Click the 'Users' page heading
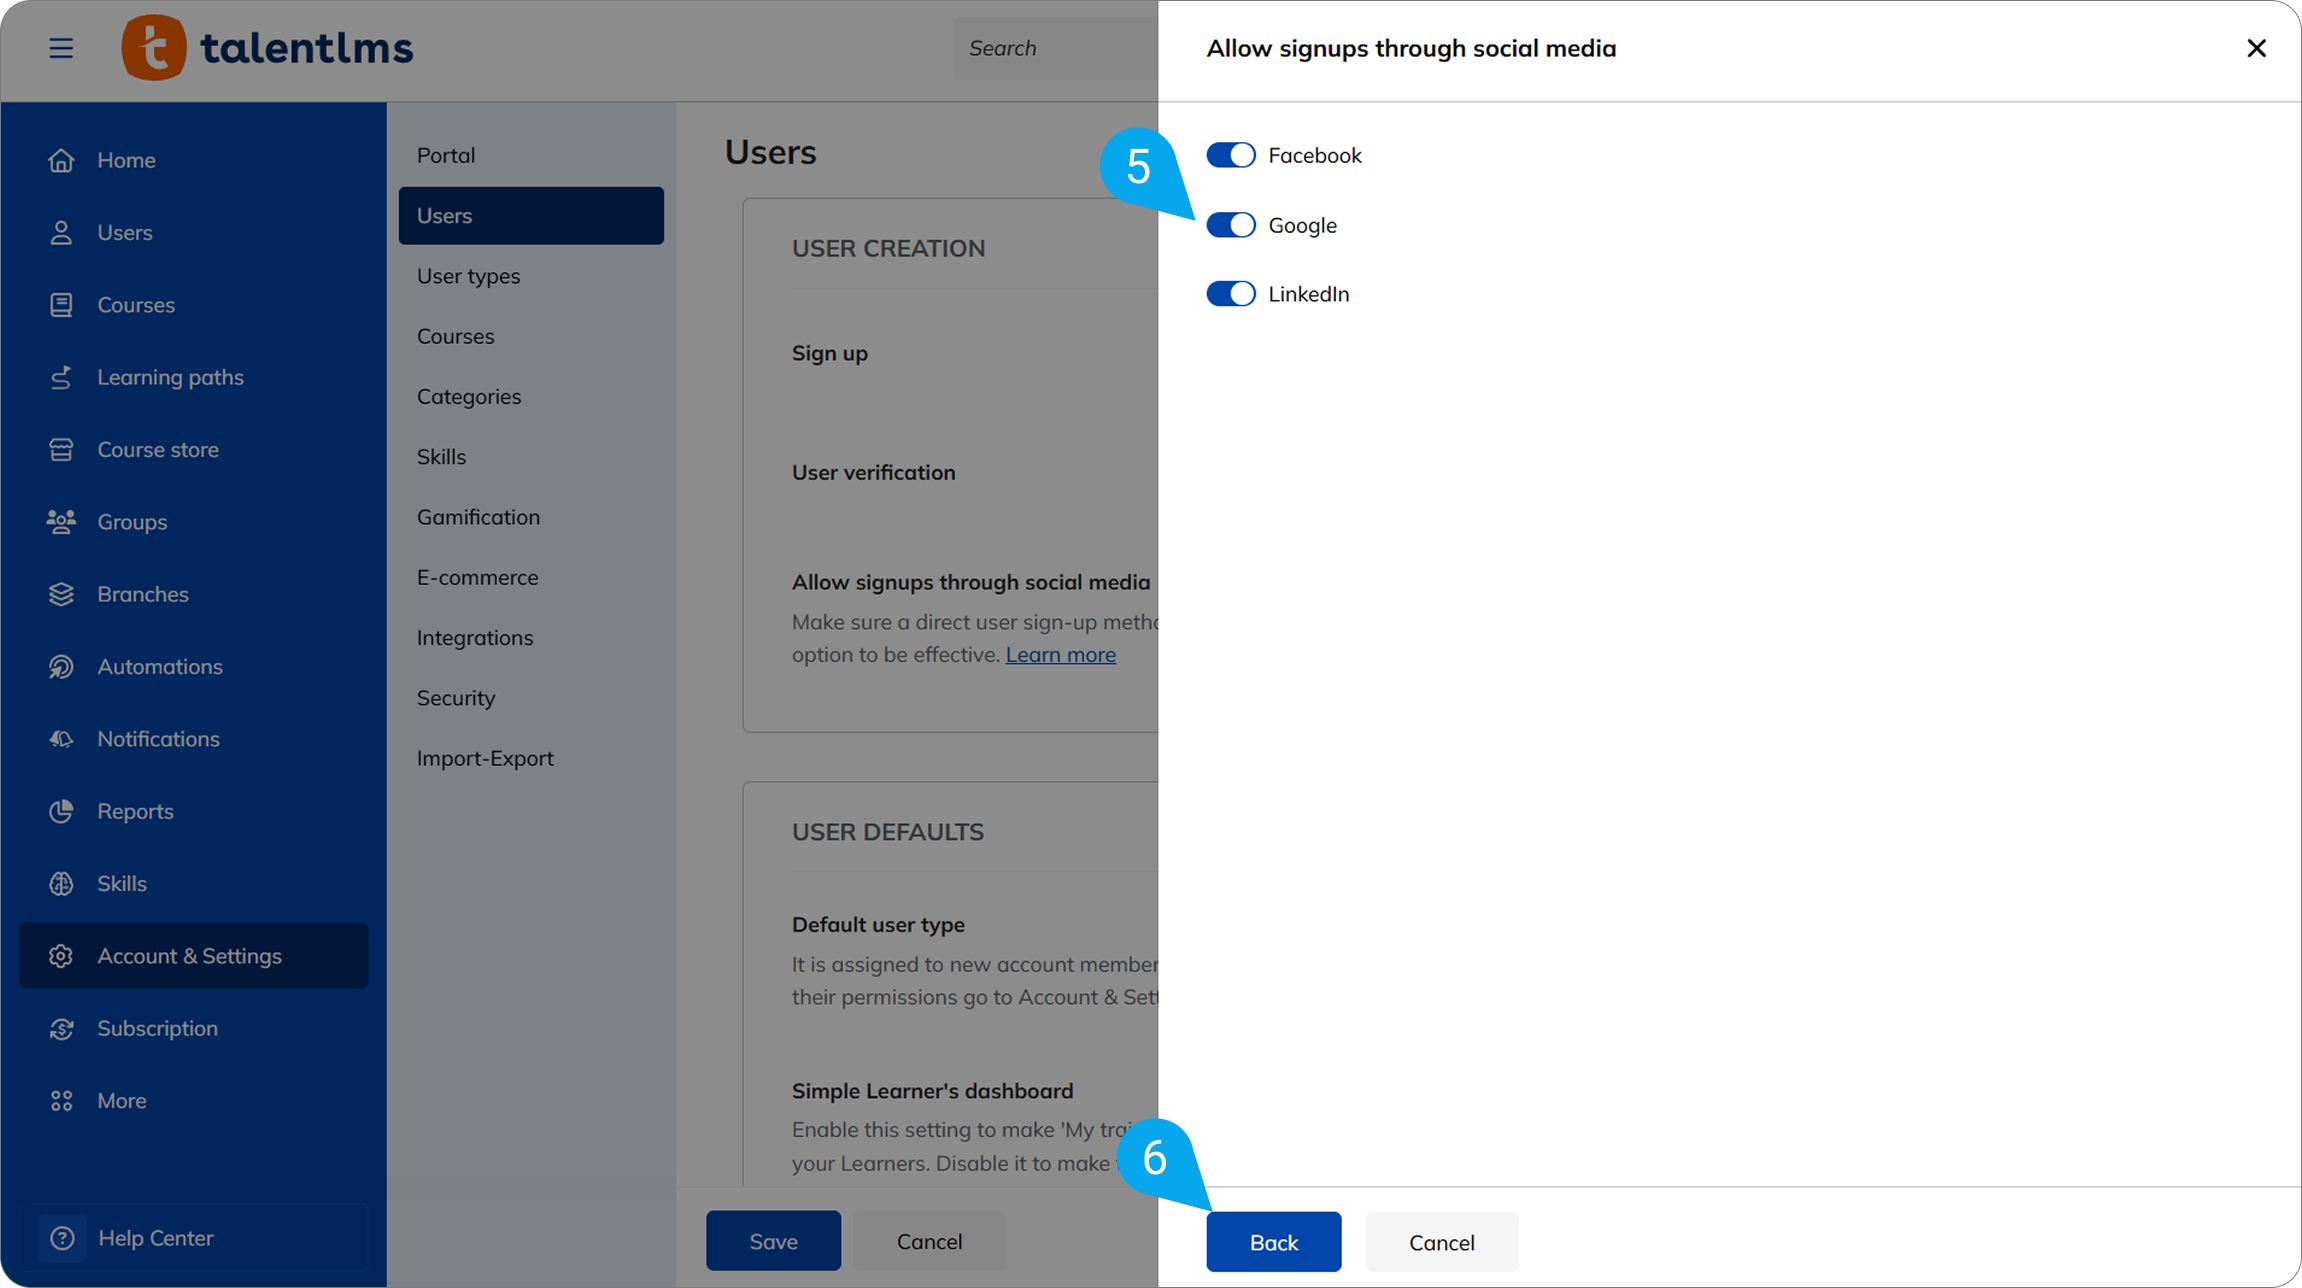 coord(770,152)
